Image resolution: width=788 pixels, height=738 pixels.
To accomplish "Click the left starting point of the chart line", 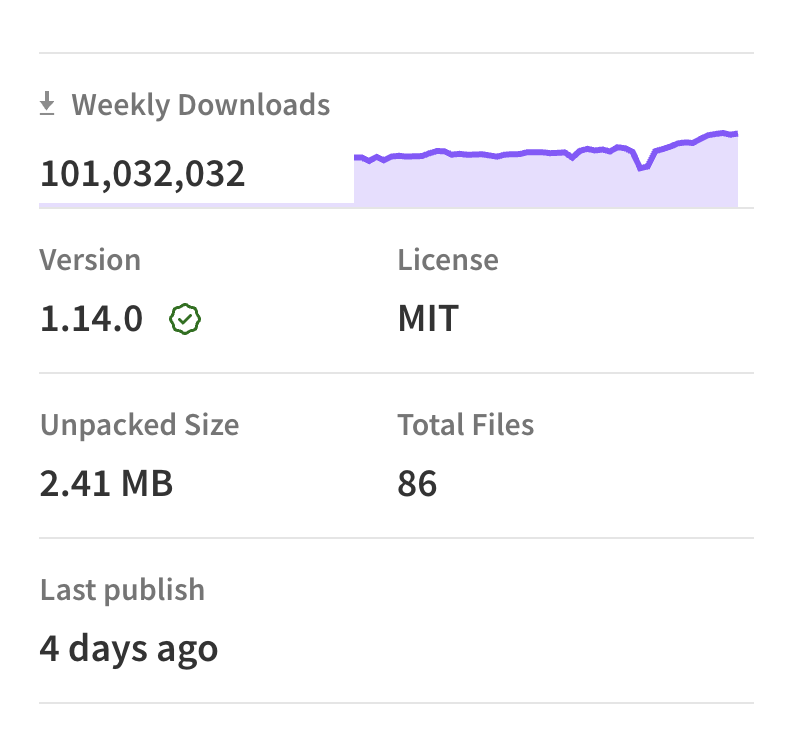I will point(357,157).
